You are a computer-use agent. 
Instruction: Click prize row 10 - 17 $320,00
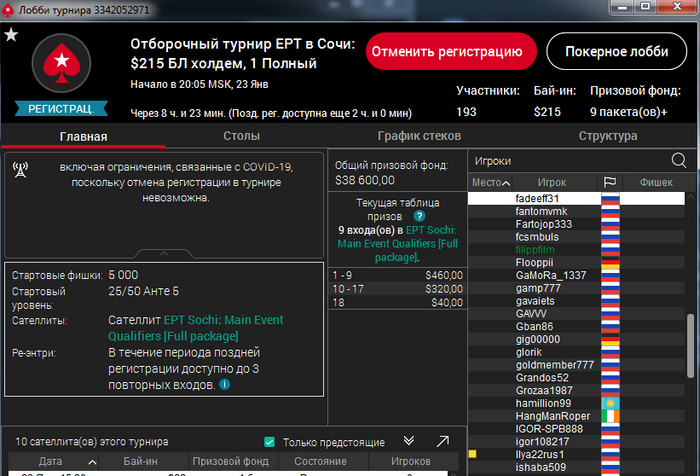click(x=397, y=289)
